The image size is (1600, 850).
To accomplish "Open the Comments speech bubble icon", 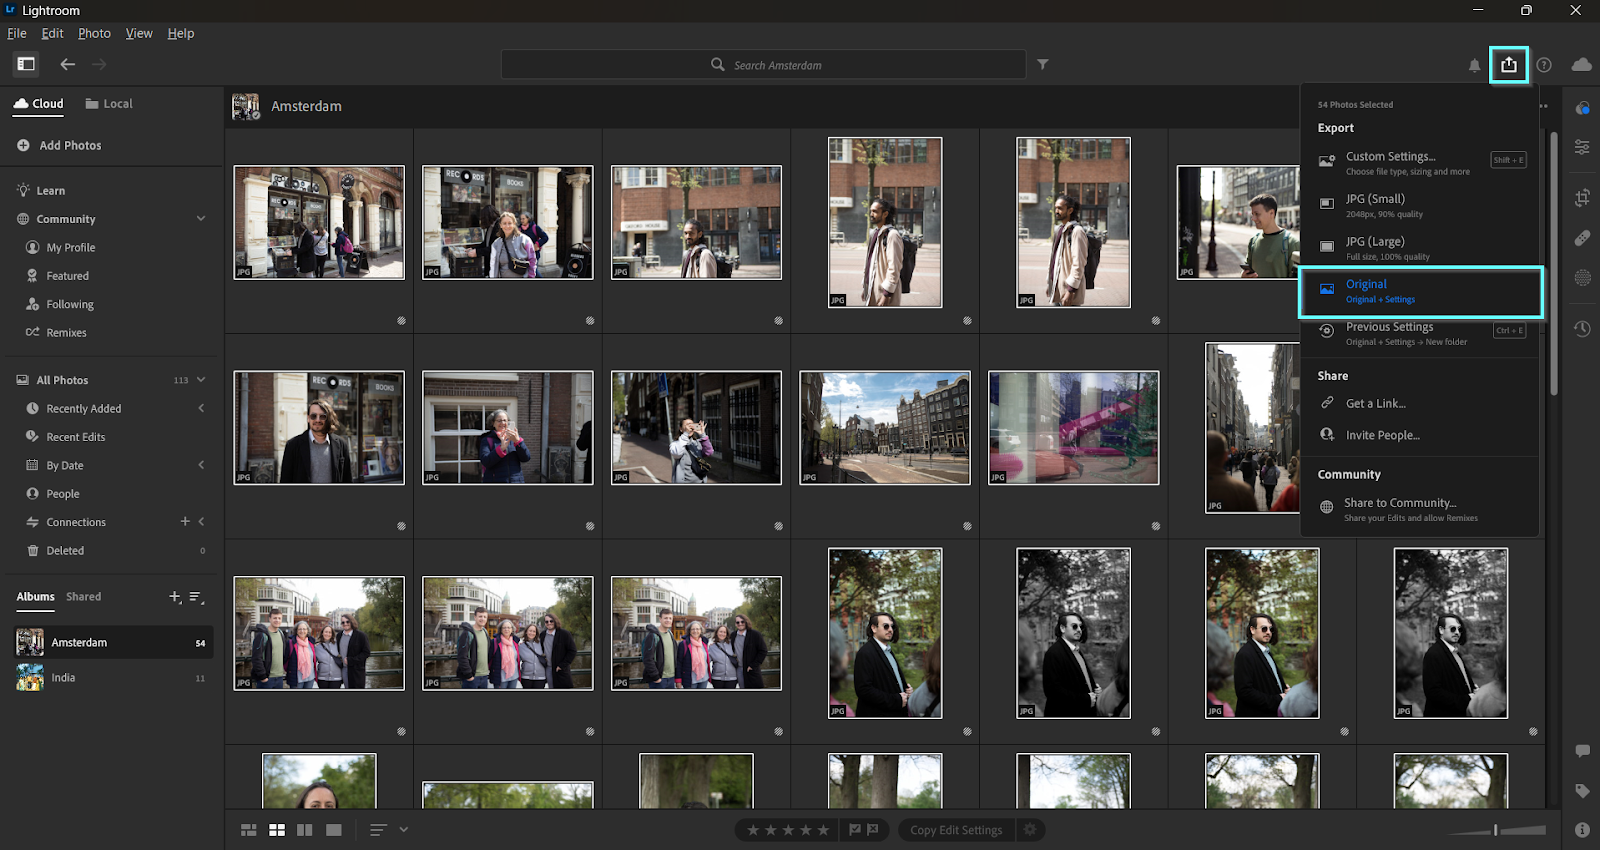I will tap(1582, 751).
